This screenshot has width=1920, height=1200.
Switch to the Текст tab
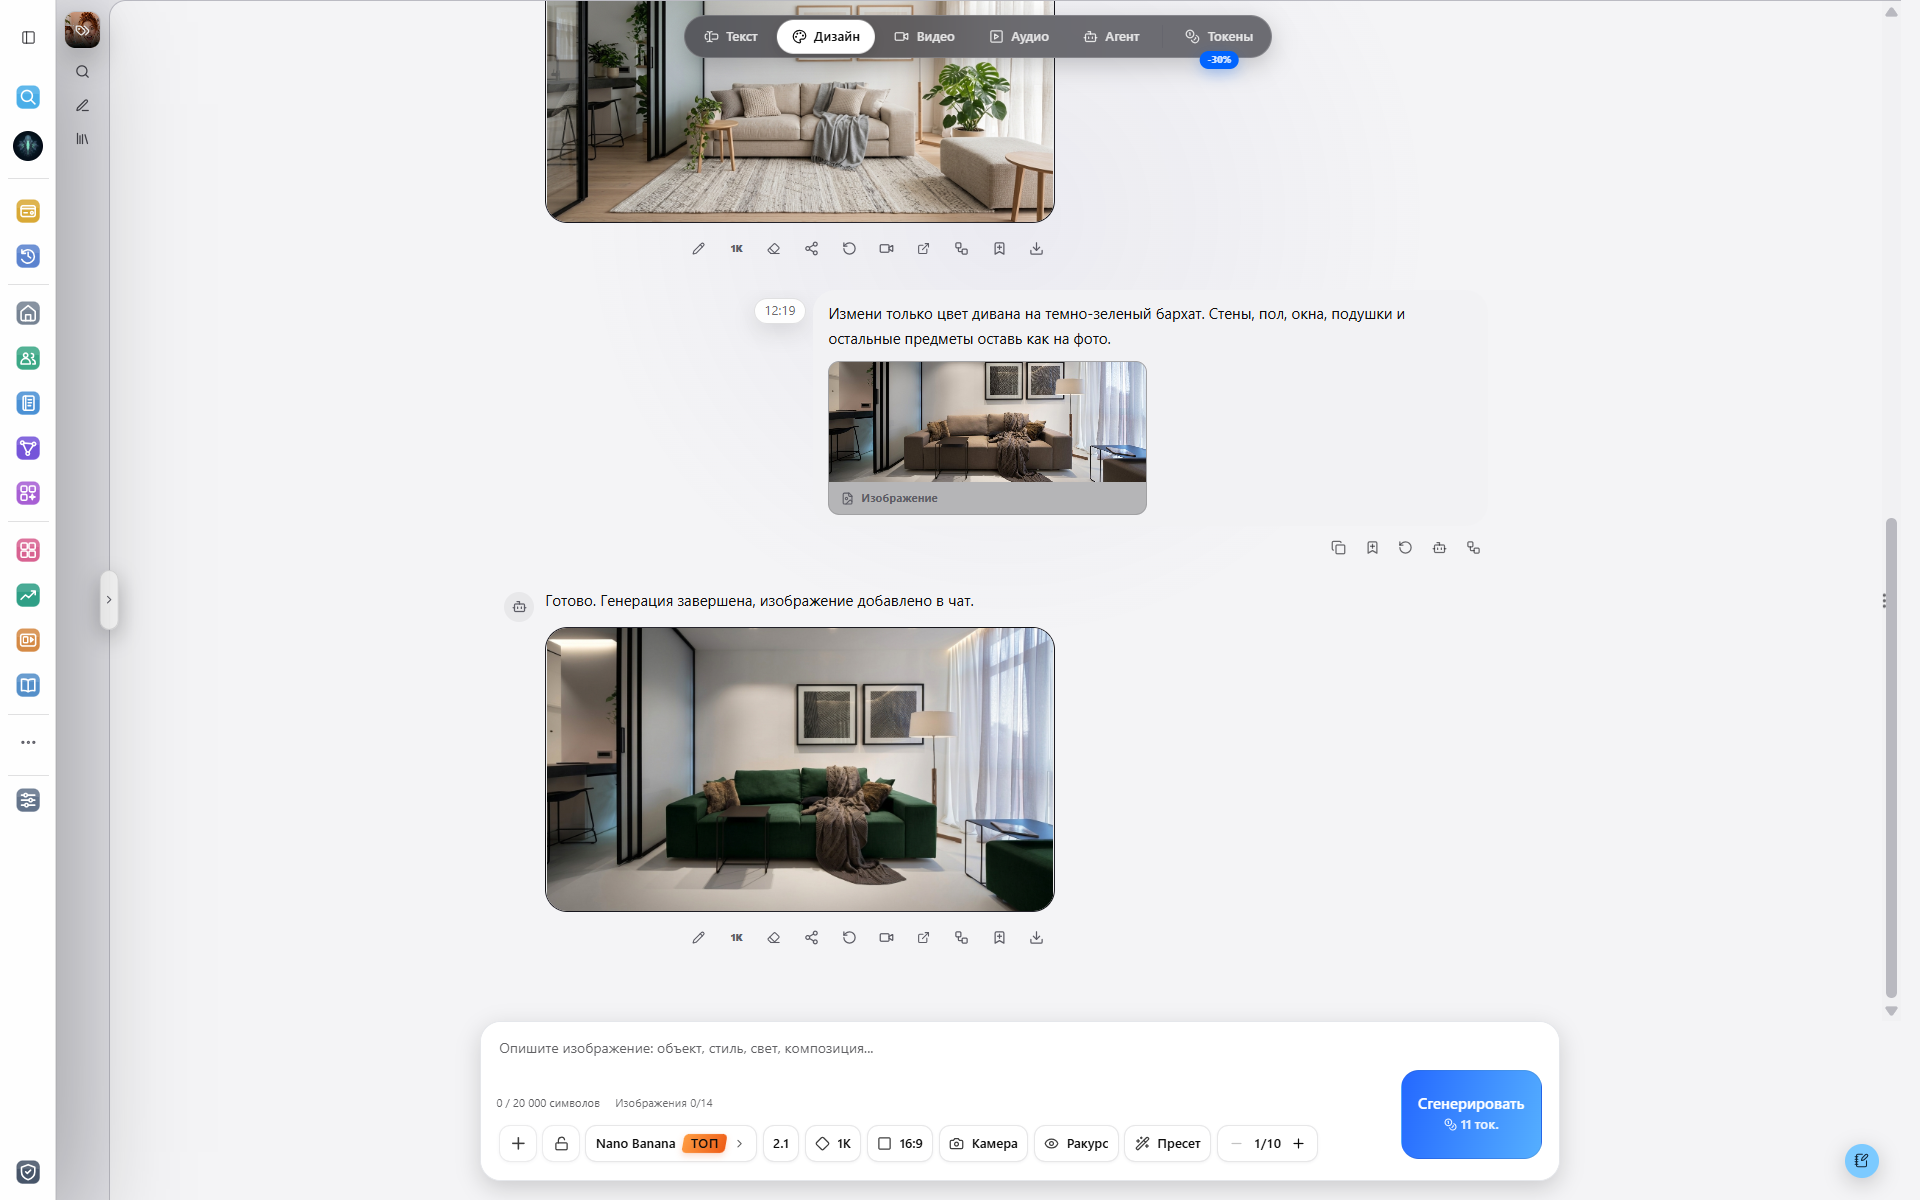(x=730, y=37)
